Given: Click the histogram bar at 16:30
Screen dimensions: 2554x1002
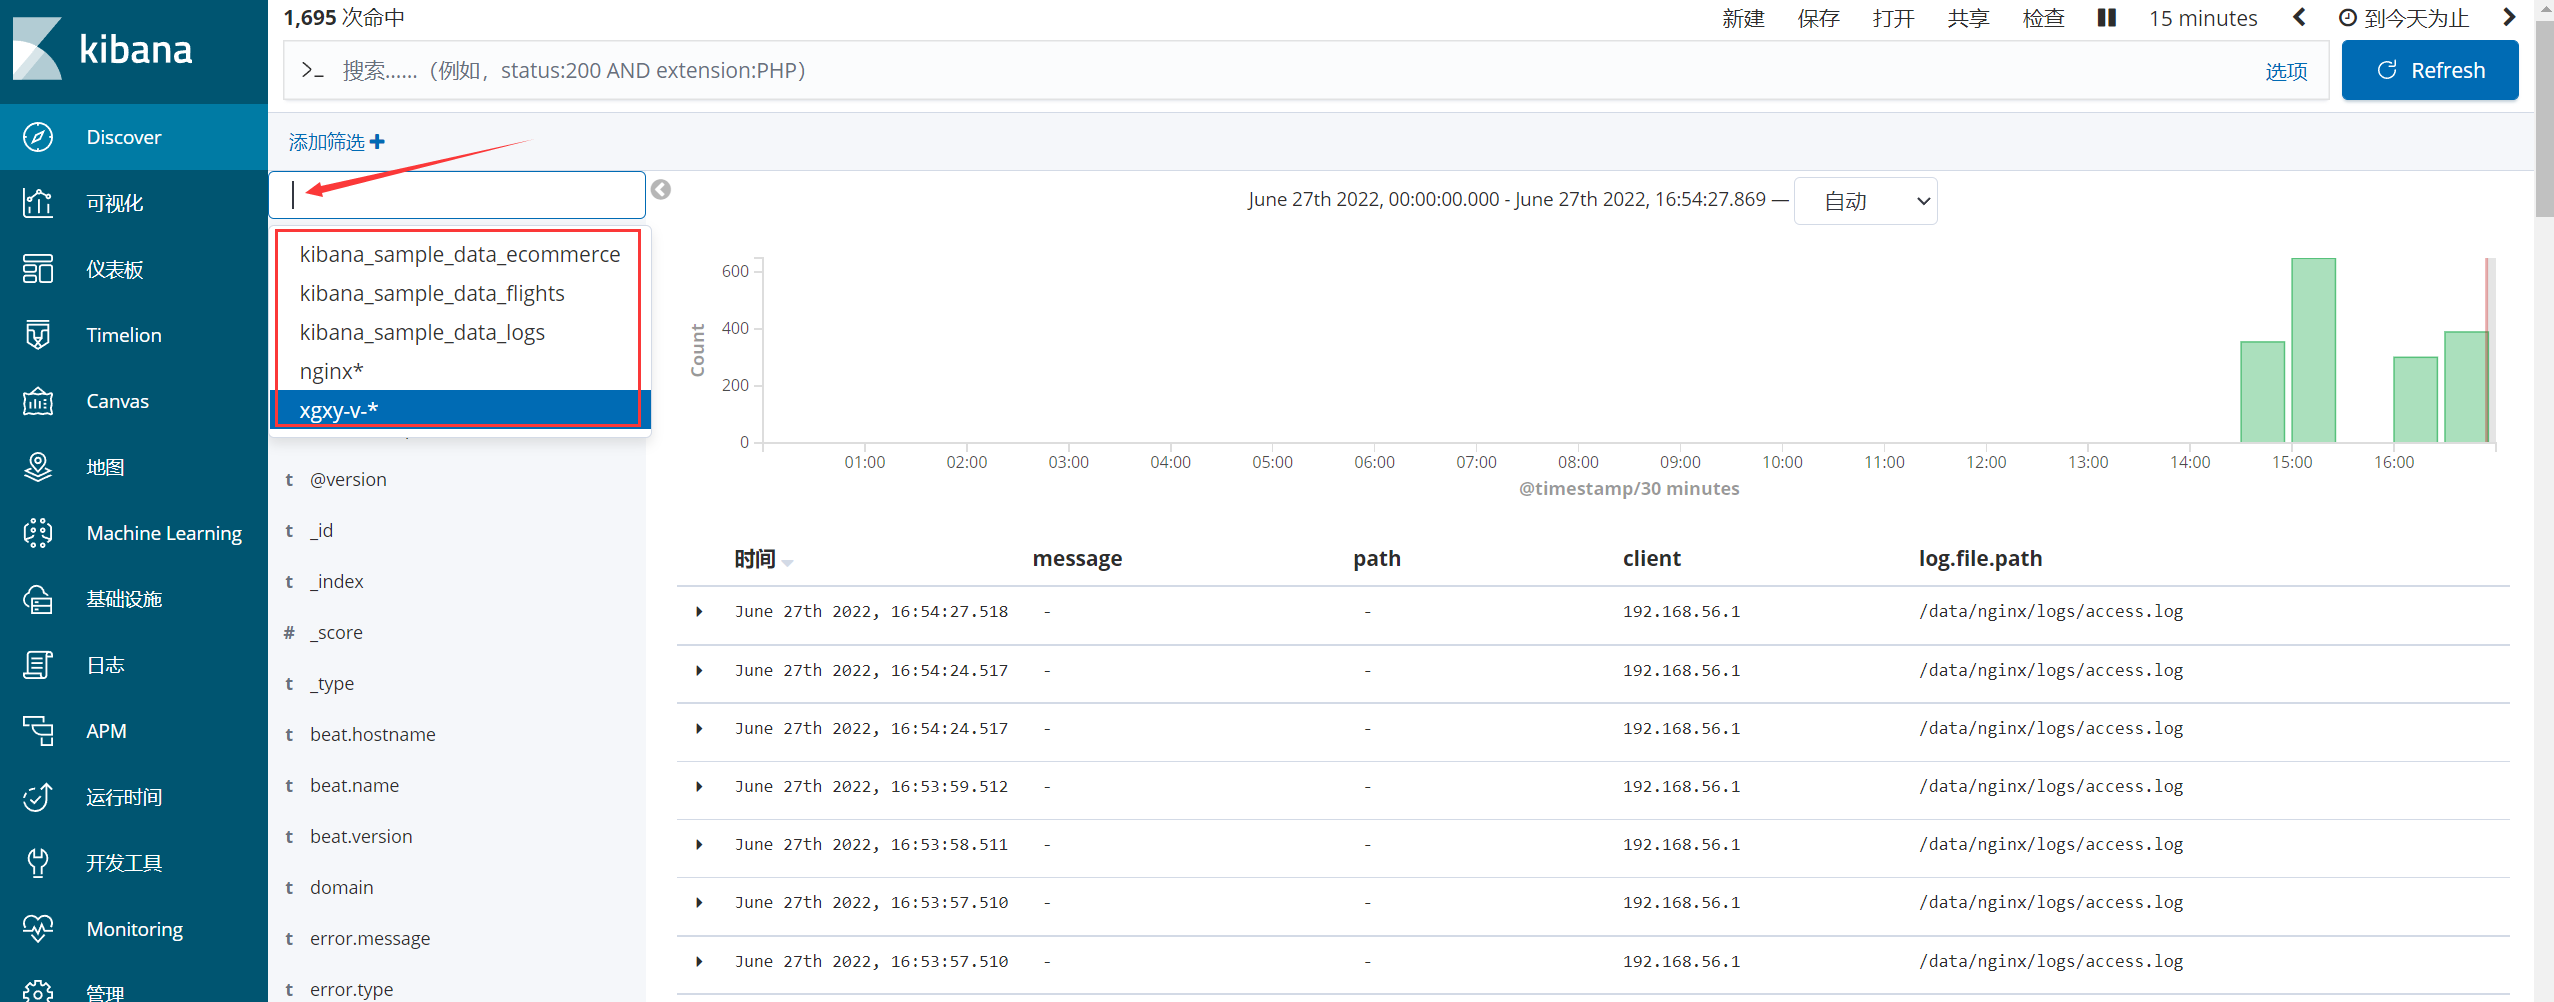Looking at the screenshot, I should 2466,387.
